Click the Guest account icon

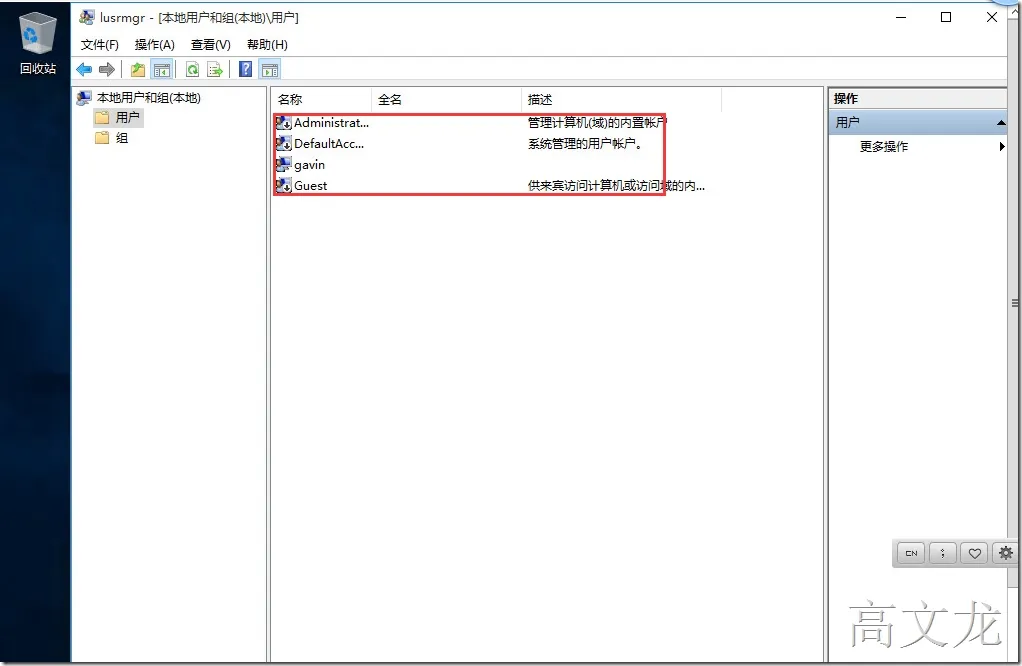pyautogui.click(x=284, y=185)
